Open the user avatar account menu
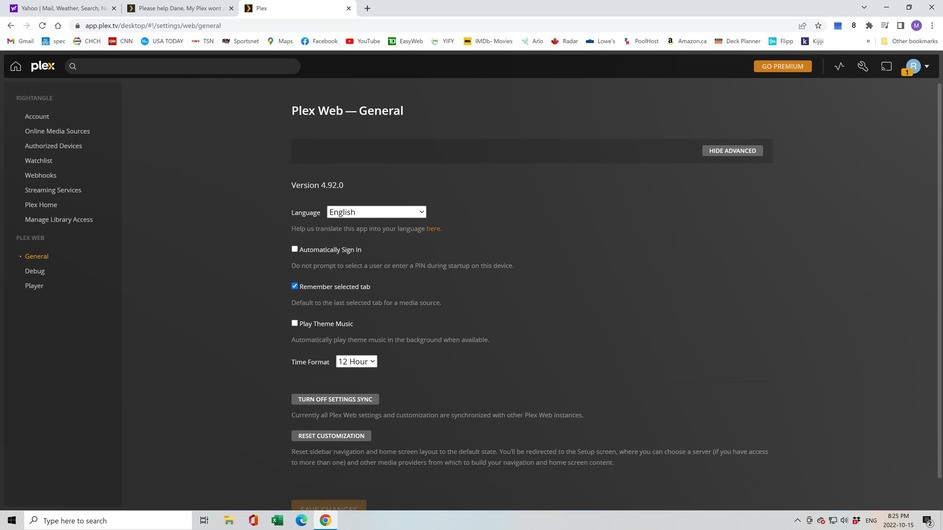Screen dimensions: 943x530 pos(917,66)
